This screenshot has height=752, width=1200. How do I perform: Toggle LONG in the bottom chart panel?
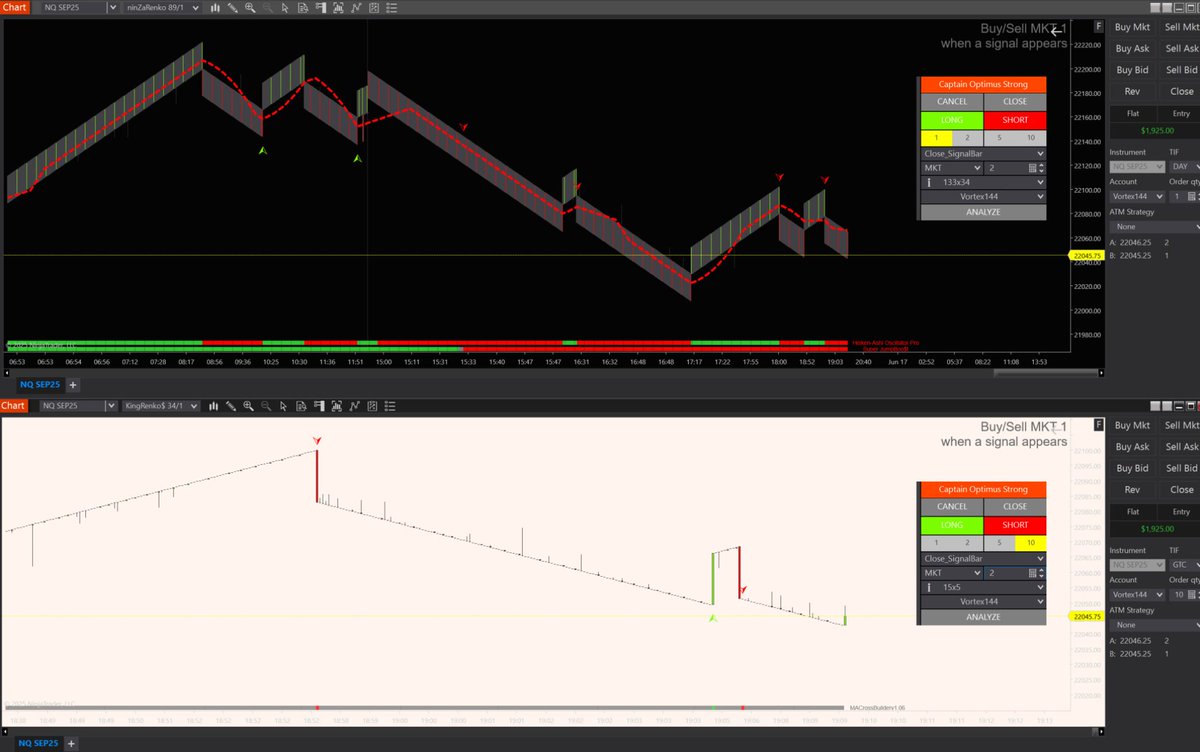(952, 524)
